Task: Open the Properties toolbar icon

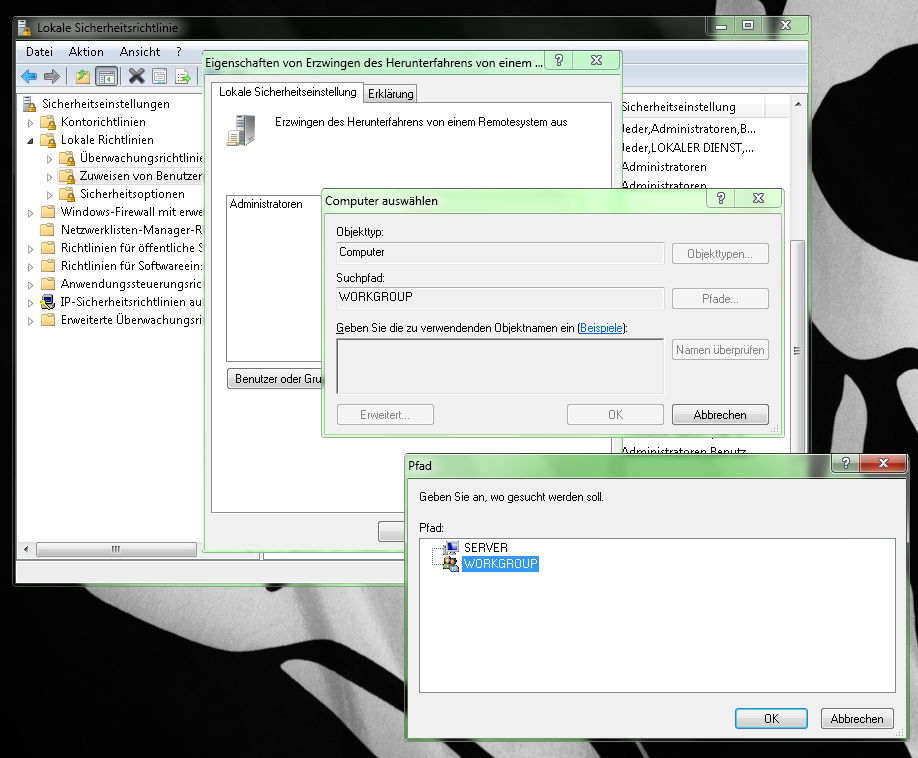Action: click(x=160, y=76)
